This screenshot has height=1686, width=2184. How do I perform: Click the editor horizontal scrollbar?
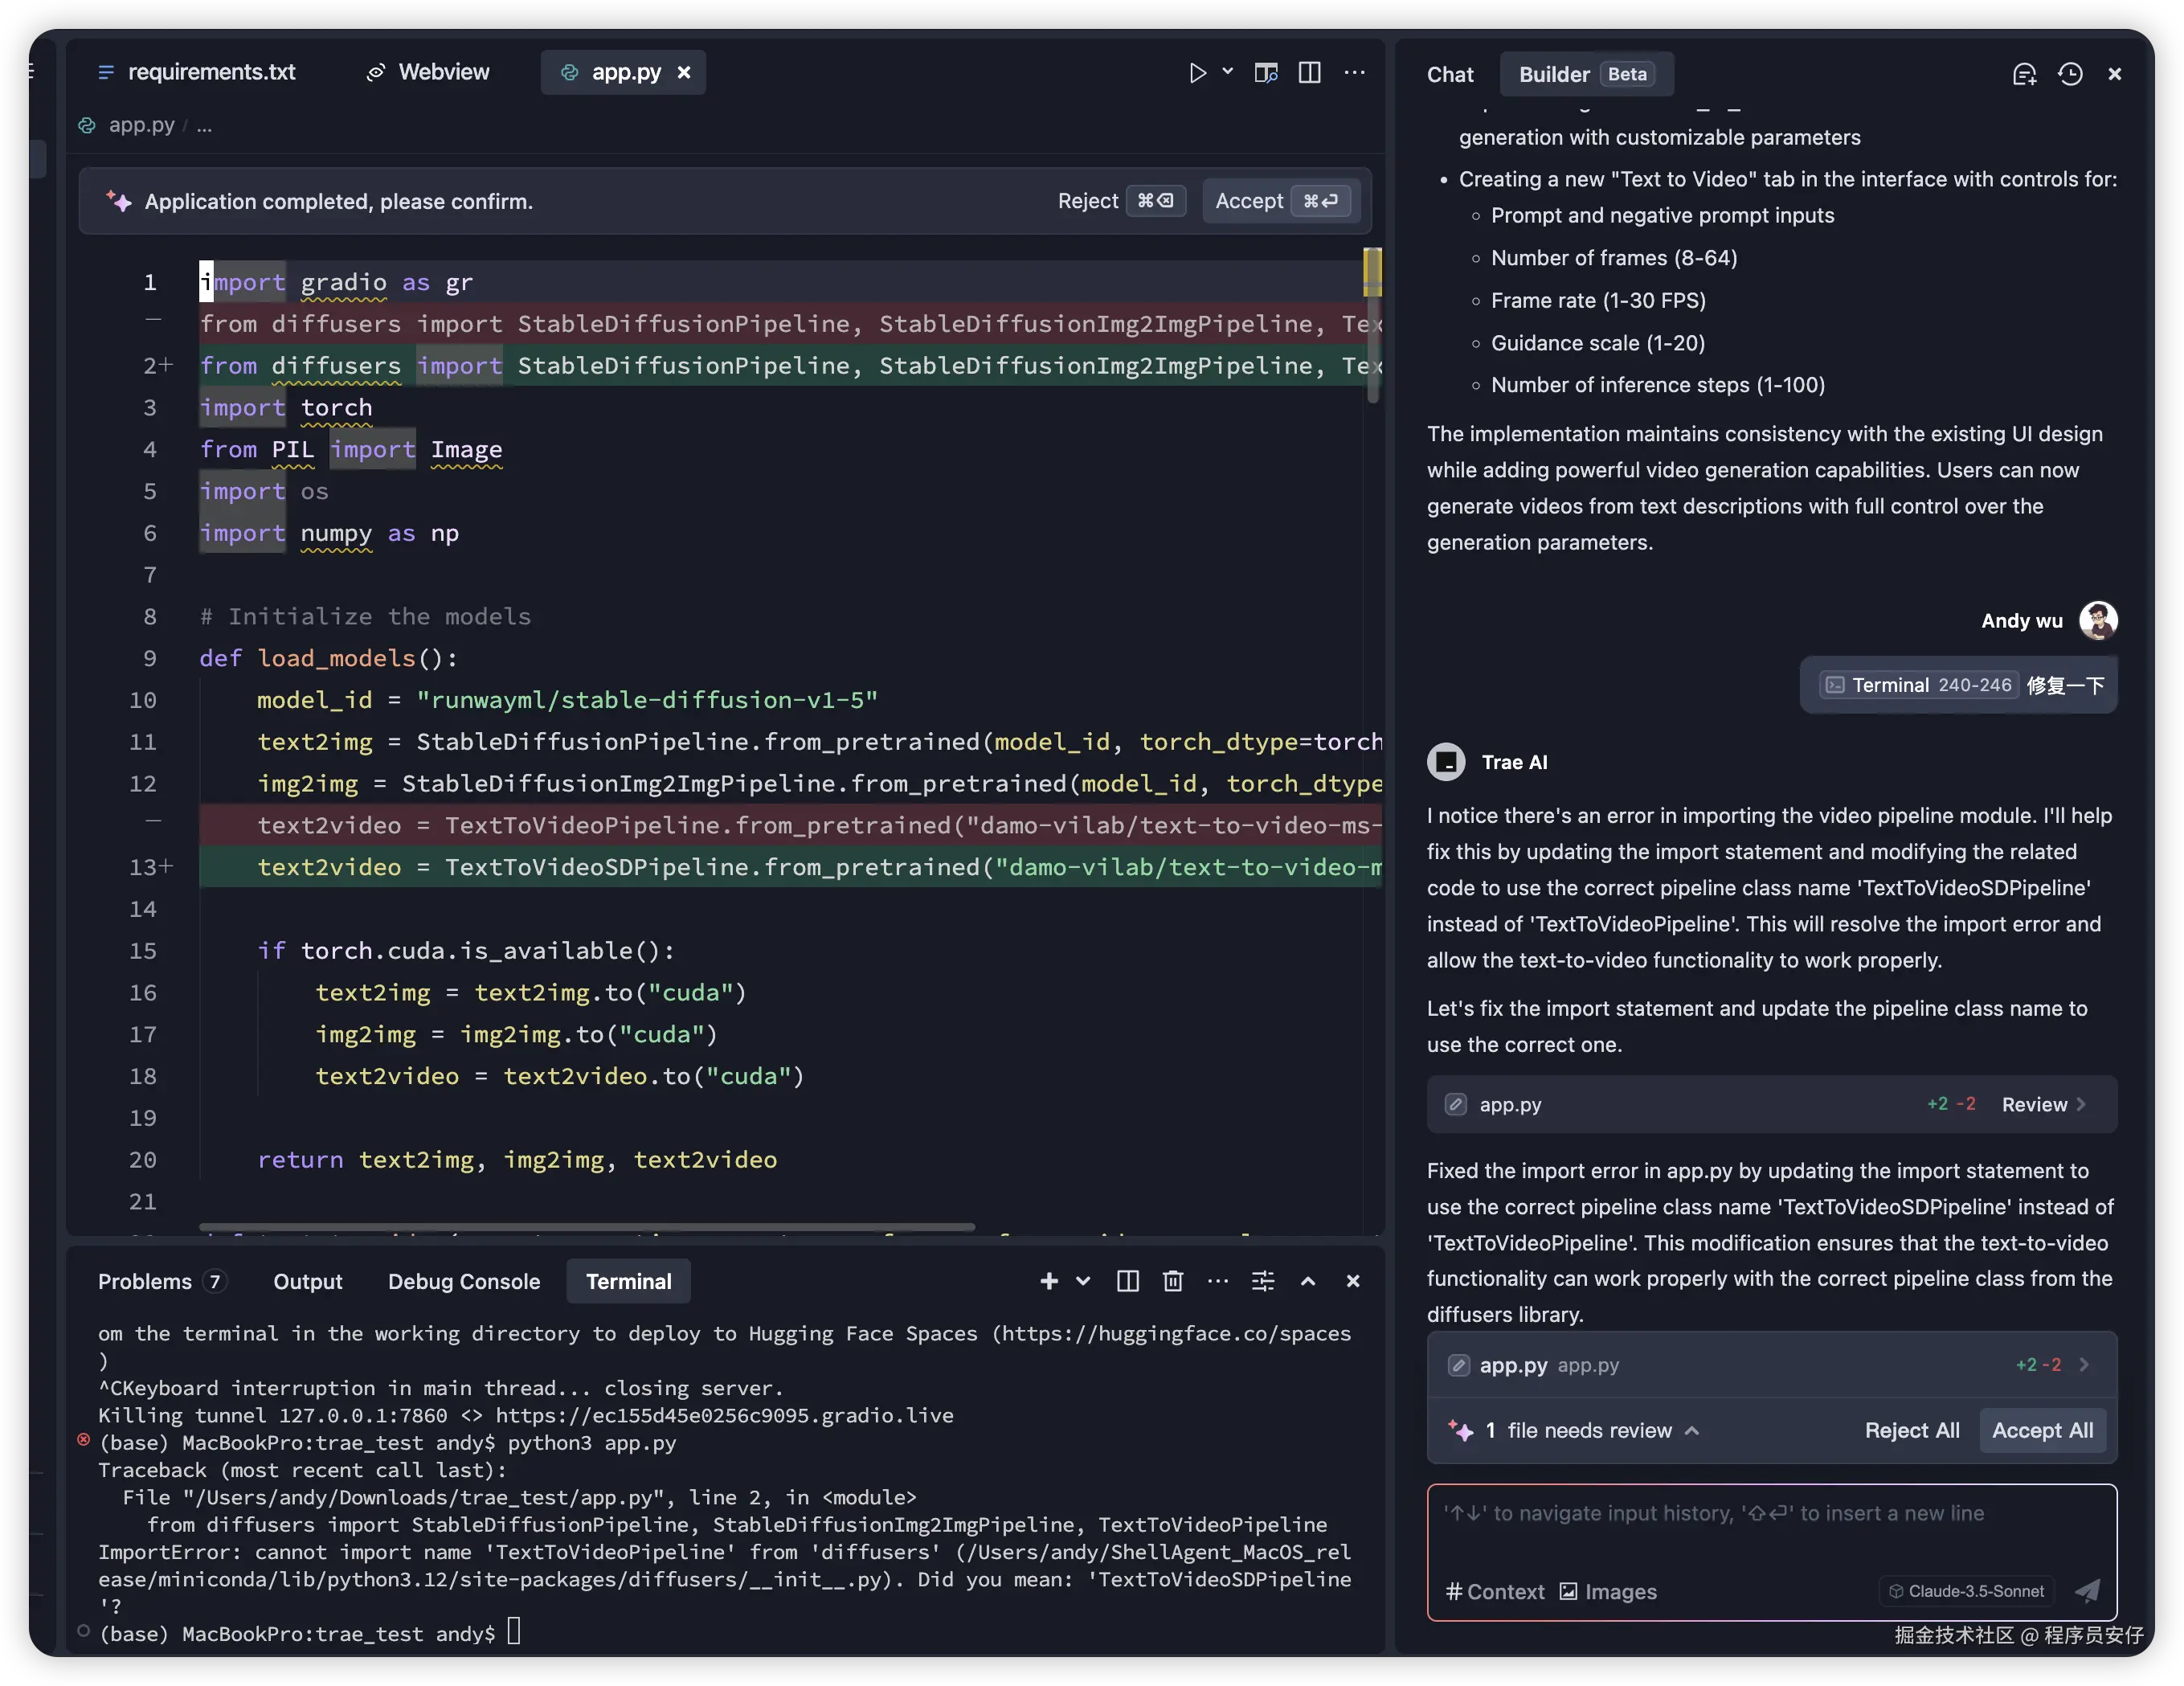586,1227
